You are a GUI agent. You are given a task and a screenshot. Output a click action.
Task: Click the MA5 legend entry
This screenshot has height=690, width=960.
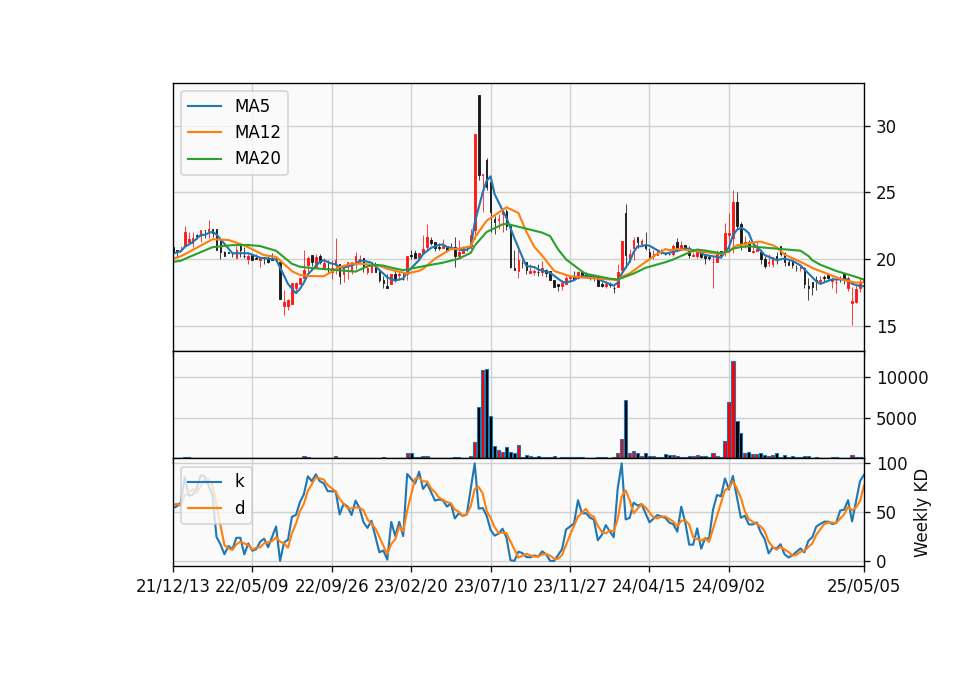(x=228, y=106)
